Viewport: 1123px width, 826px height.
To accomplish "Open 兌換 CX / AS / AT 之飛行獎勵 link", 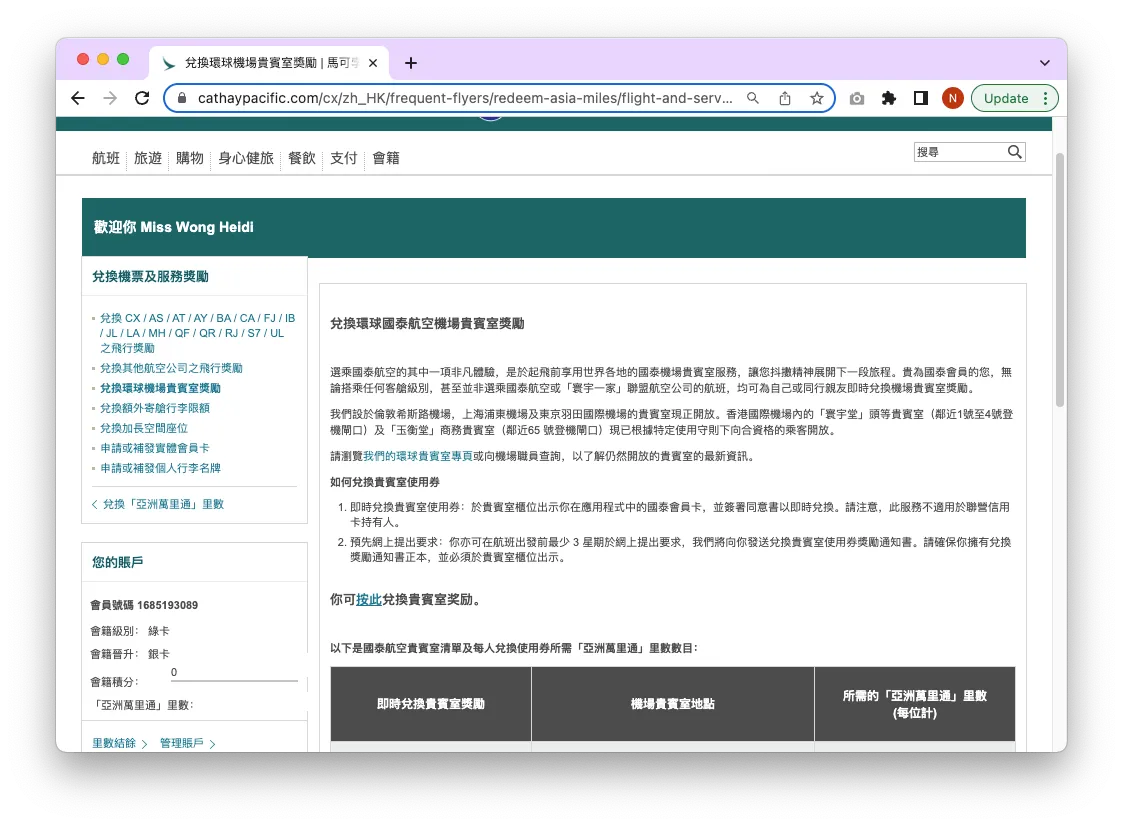I will pos(197,333).
